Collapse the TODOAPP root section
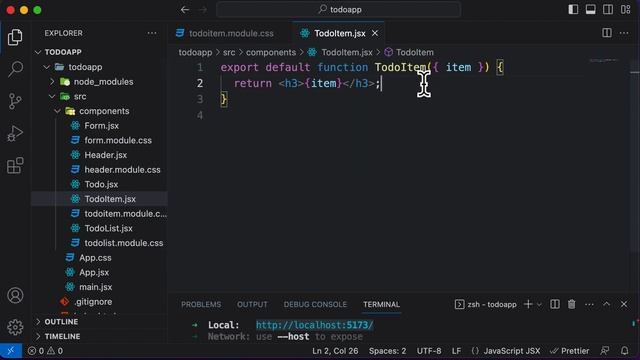The image size is (640, 360). point(99,52)
